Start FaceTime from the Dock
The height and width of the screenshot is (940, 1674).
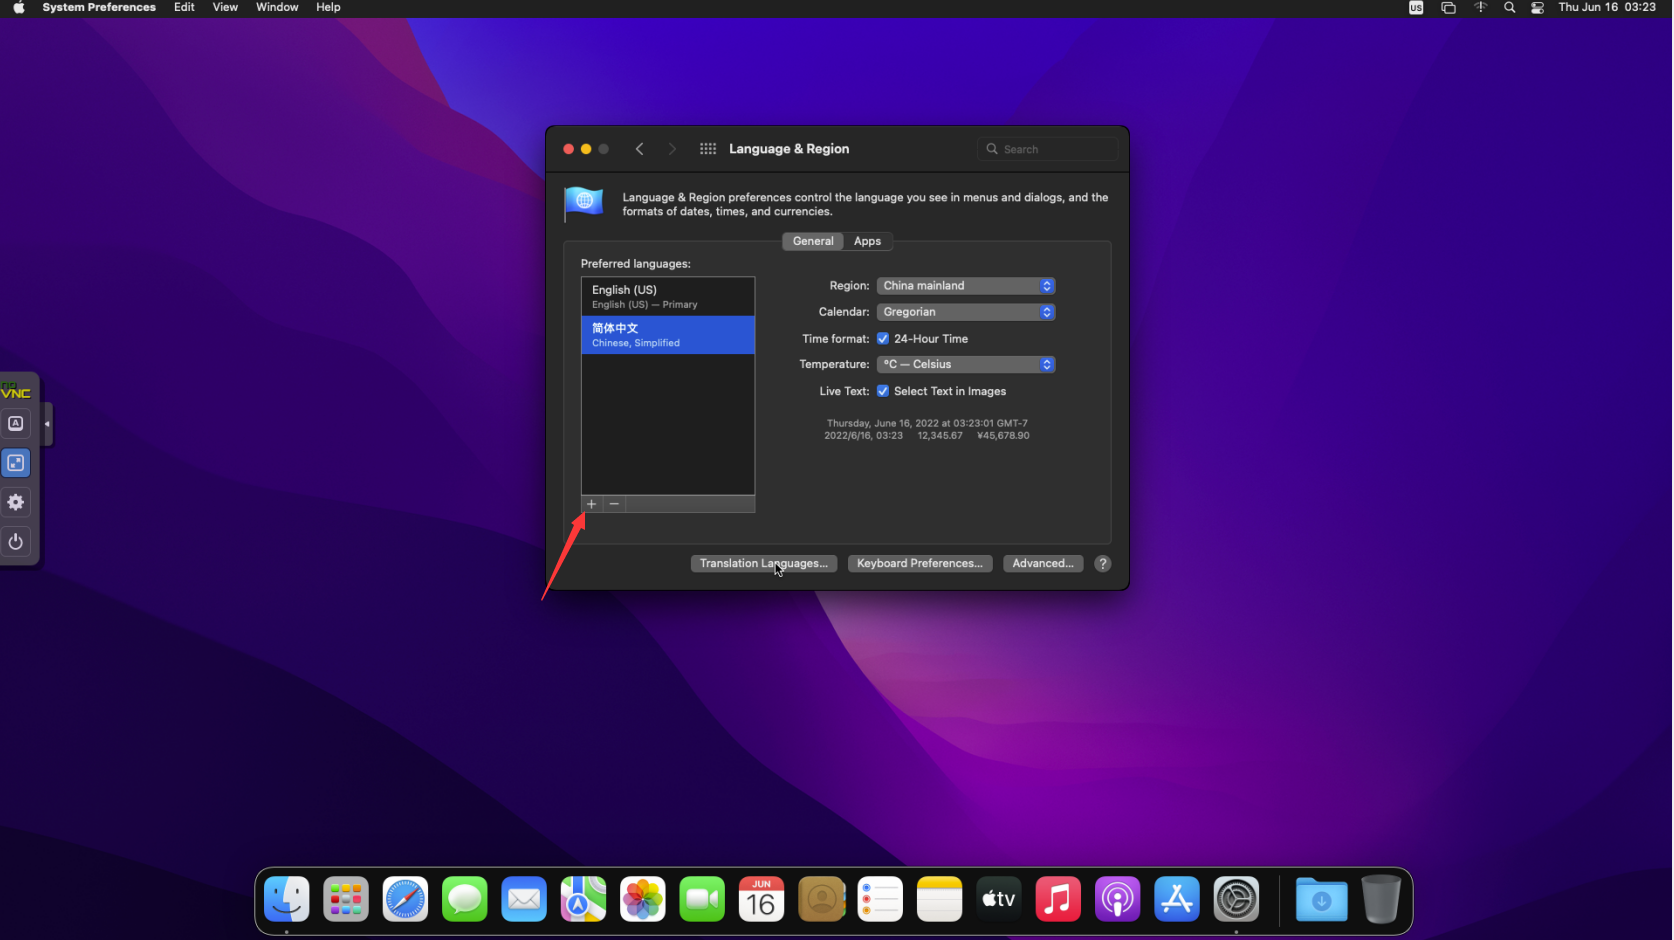pos(702,900)
